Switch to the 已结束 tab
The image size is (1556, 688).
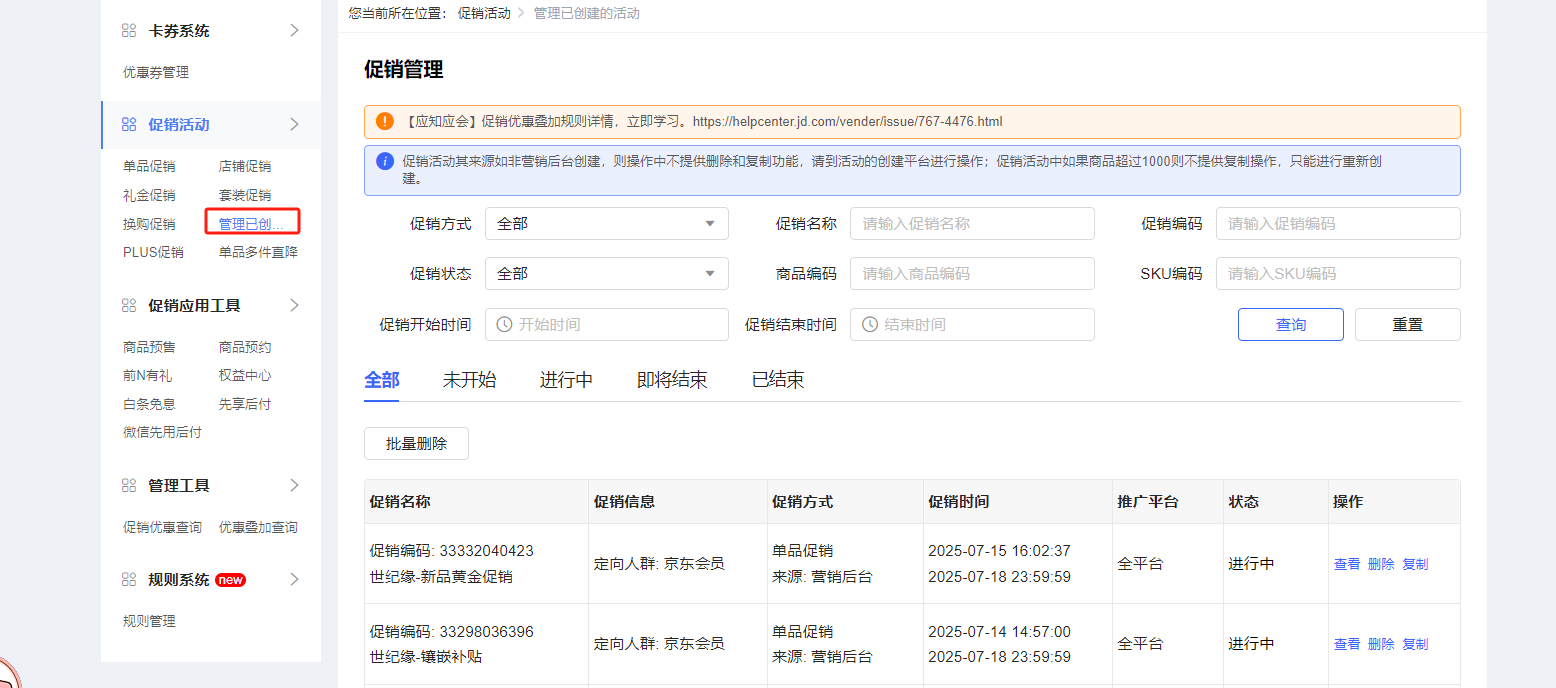point(777,380)
